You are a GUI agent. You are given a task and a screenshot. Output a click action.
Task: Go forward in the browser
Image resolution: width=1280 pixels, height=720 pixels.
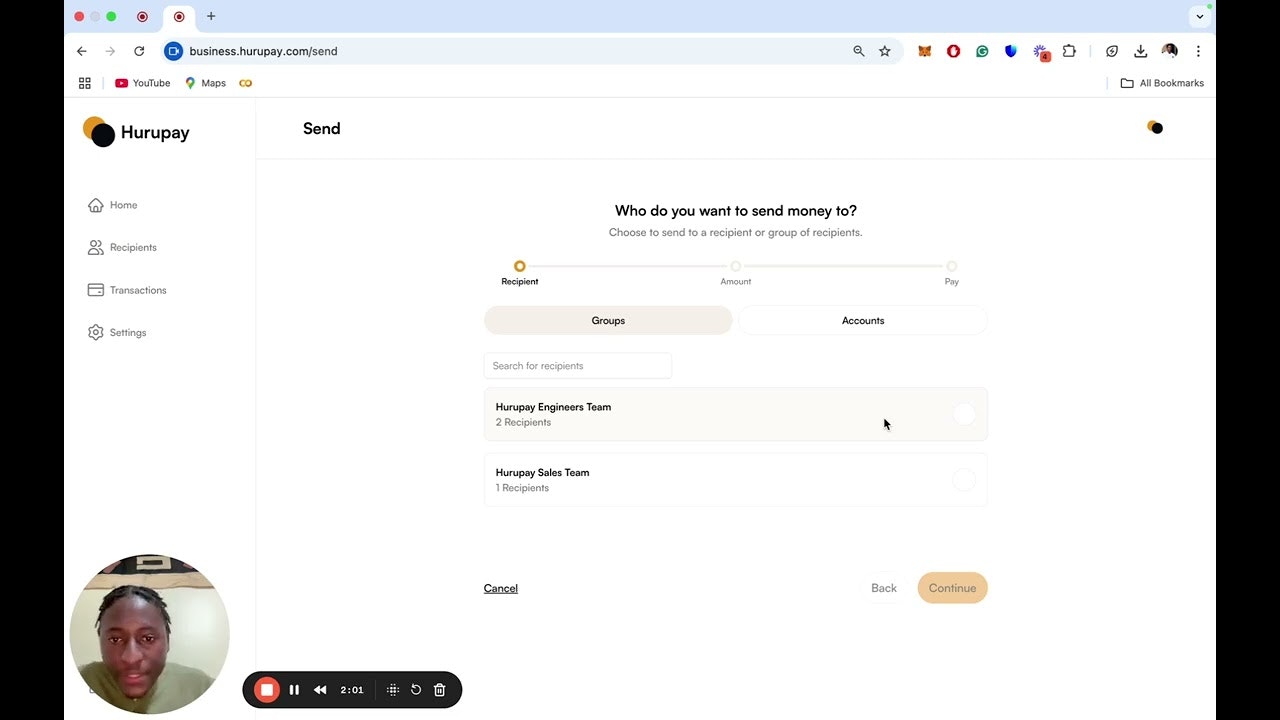point(110,51)
